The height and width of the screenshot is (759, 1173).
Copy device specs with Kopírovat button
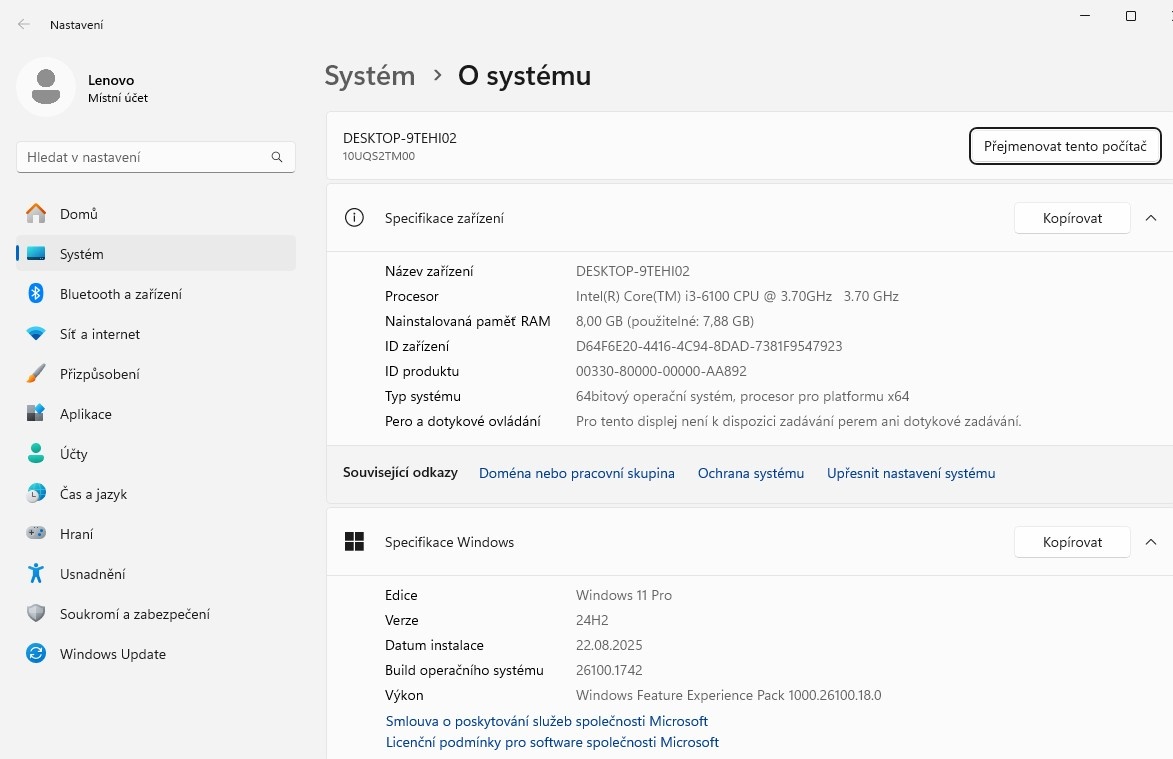[1071, 218]
